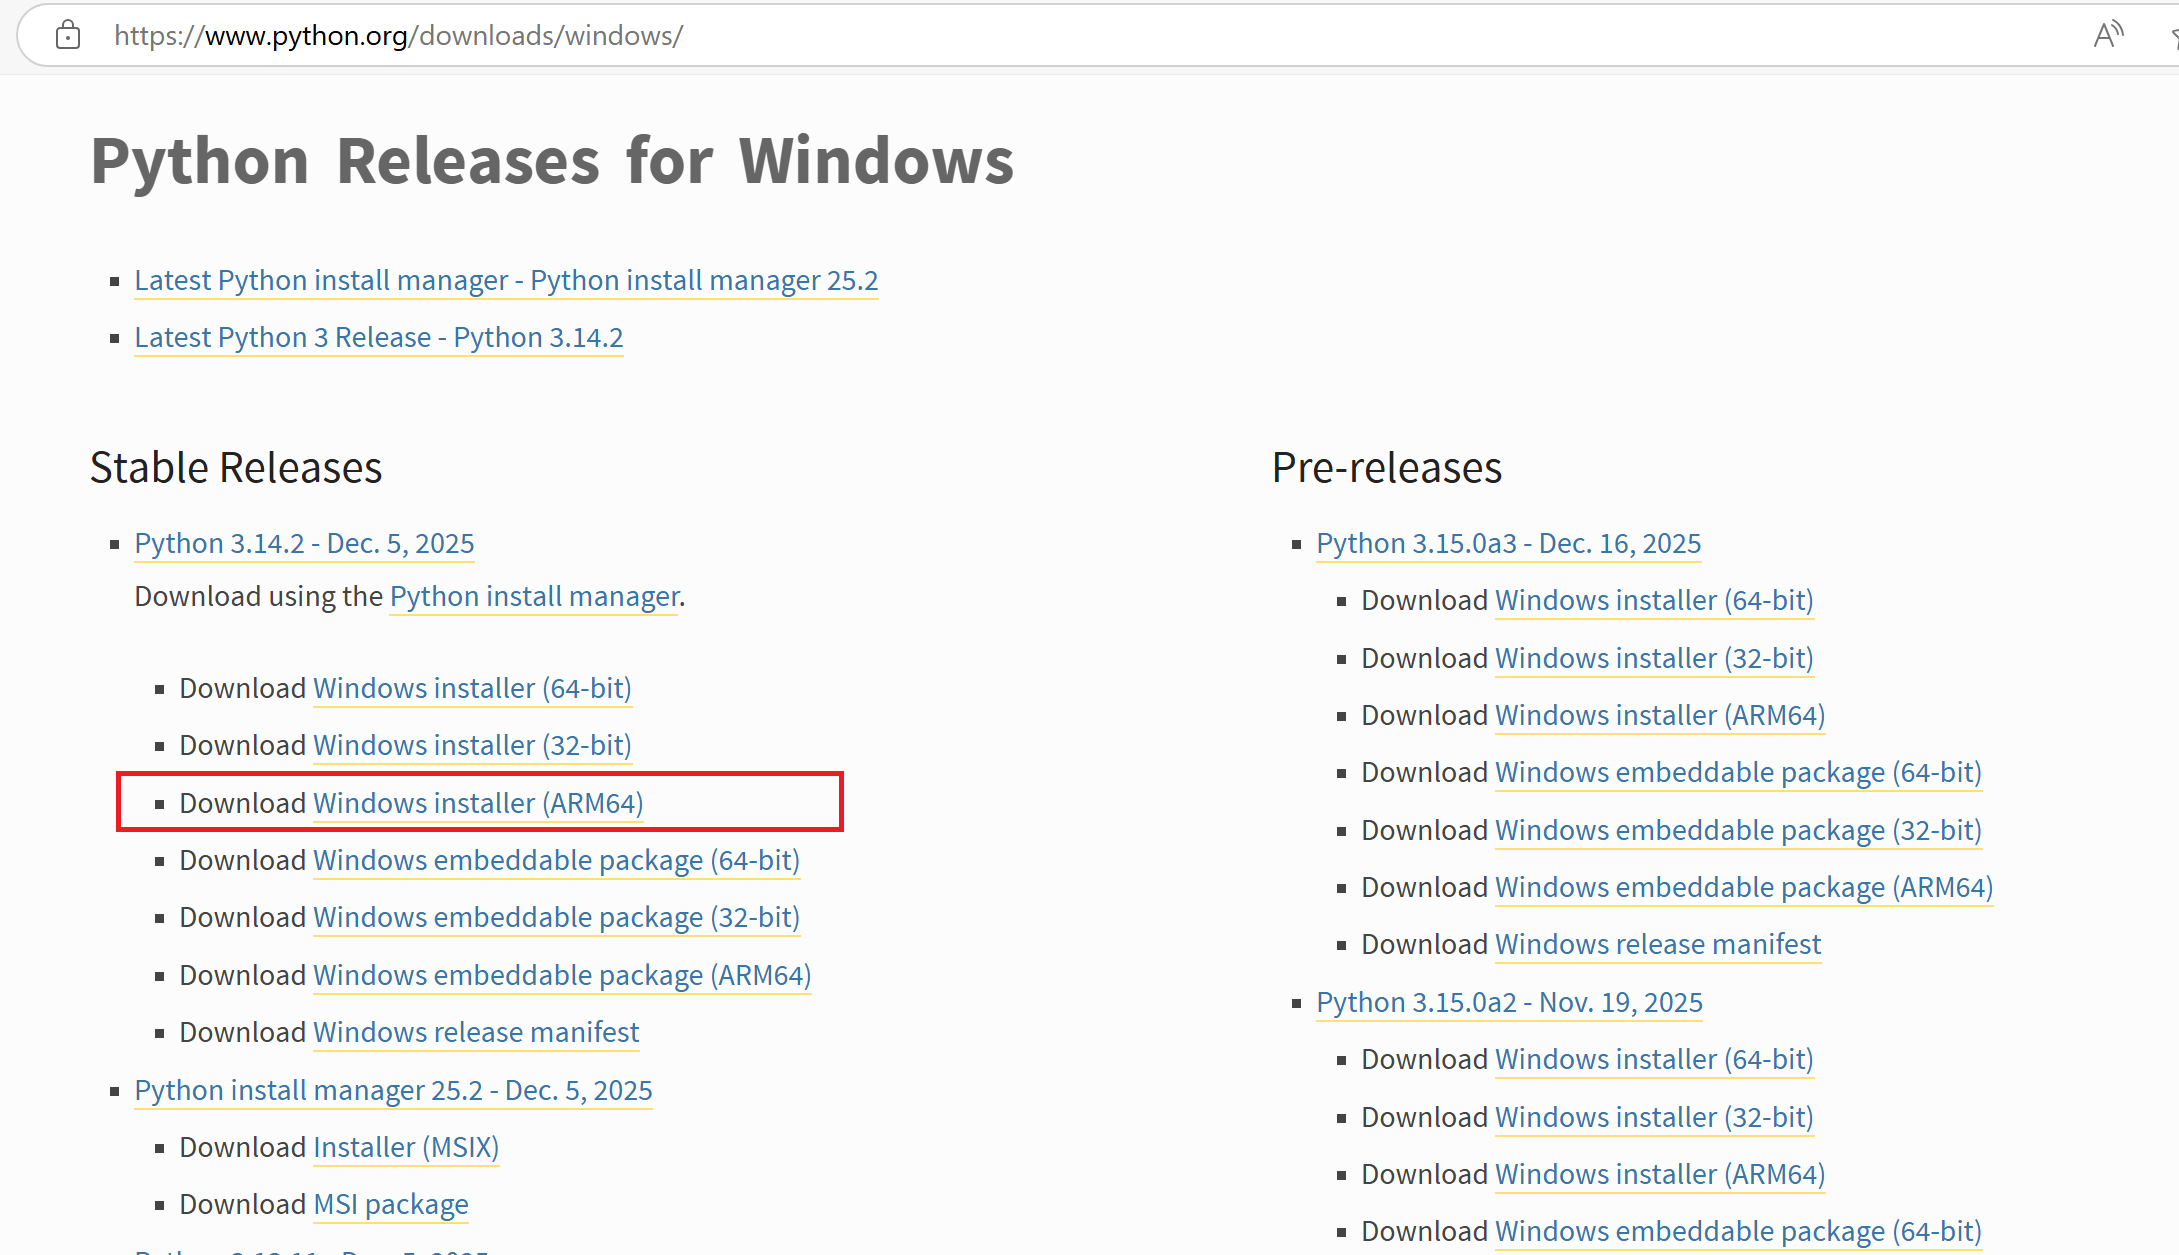2179x1255 pixels.
Task: Download MSI package link
Action: click(391, 1204)
